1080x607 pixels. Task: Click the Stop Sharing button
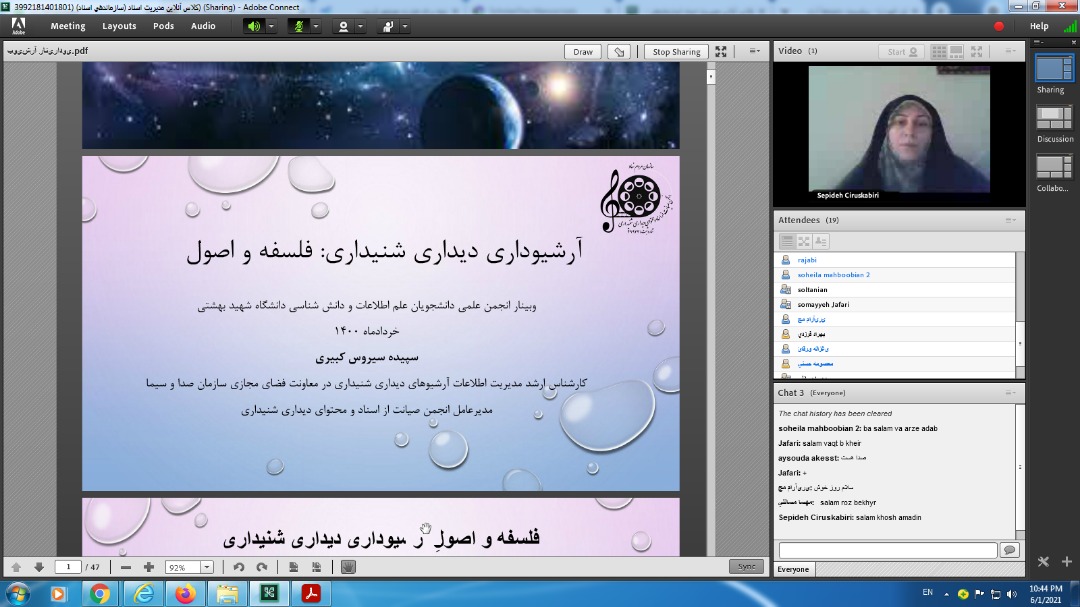click(676, 52)
